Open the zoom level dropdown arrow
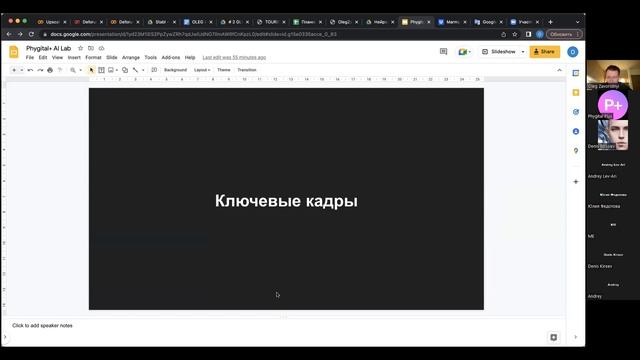 point(80,70)
